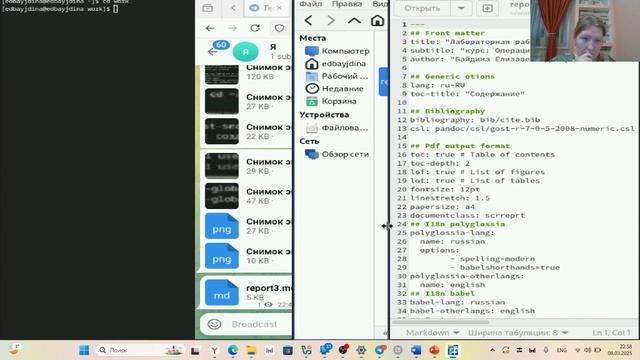Click line 'fontsize: 12pt' in editor
This screenshot has height=360, width=640.
pyautogui.click(x=445, y=189)
